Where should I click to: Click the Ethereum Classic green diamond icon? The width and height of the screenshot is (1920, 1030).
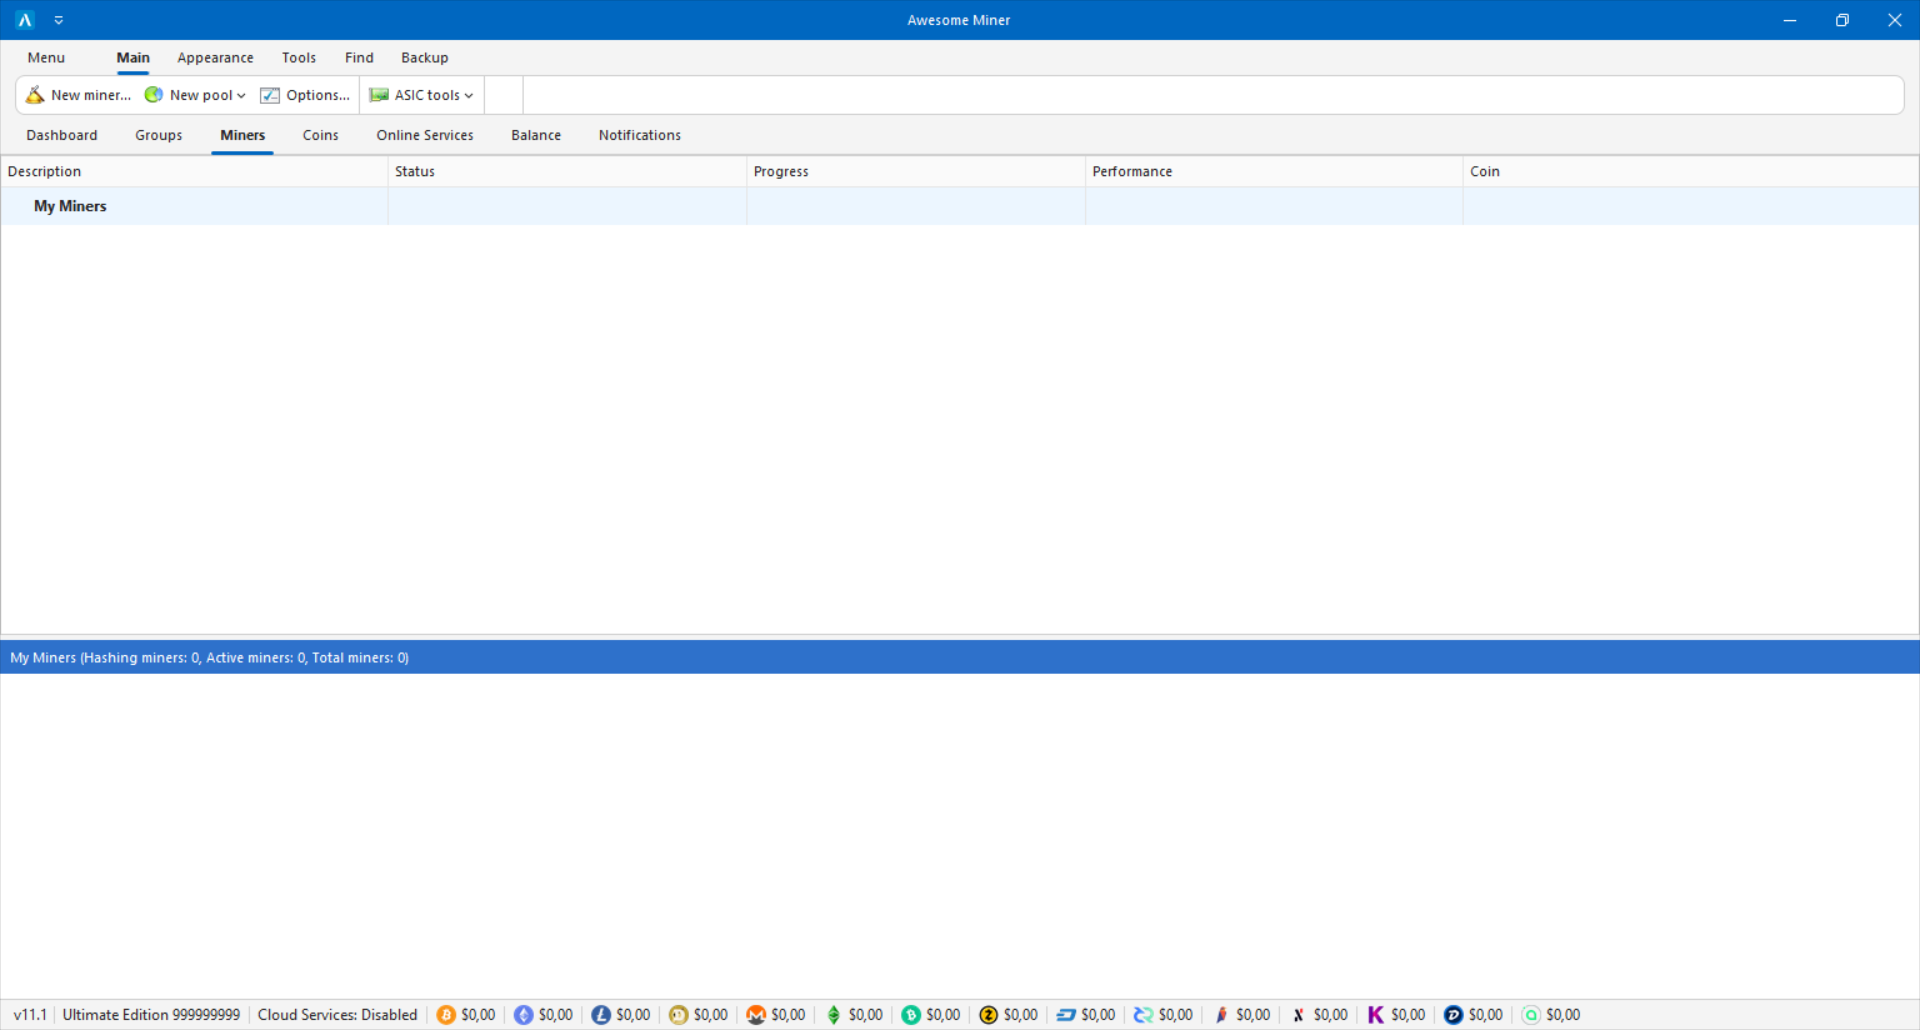pyautogui.click(x=834, y=1015)
